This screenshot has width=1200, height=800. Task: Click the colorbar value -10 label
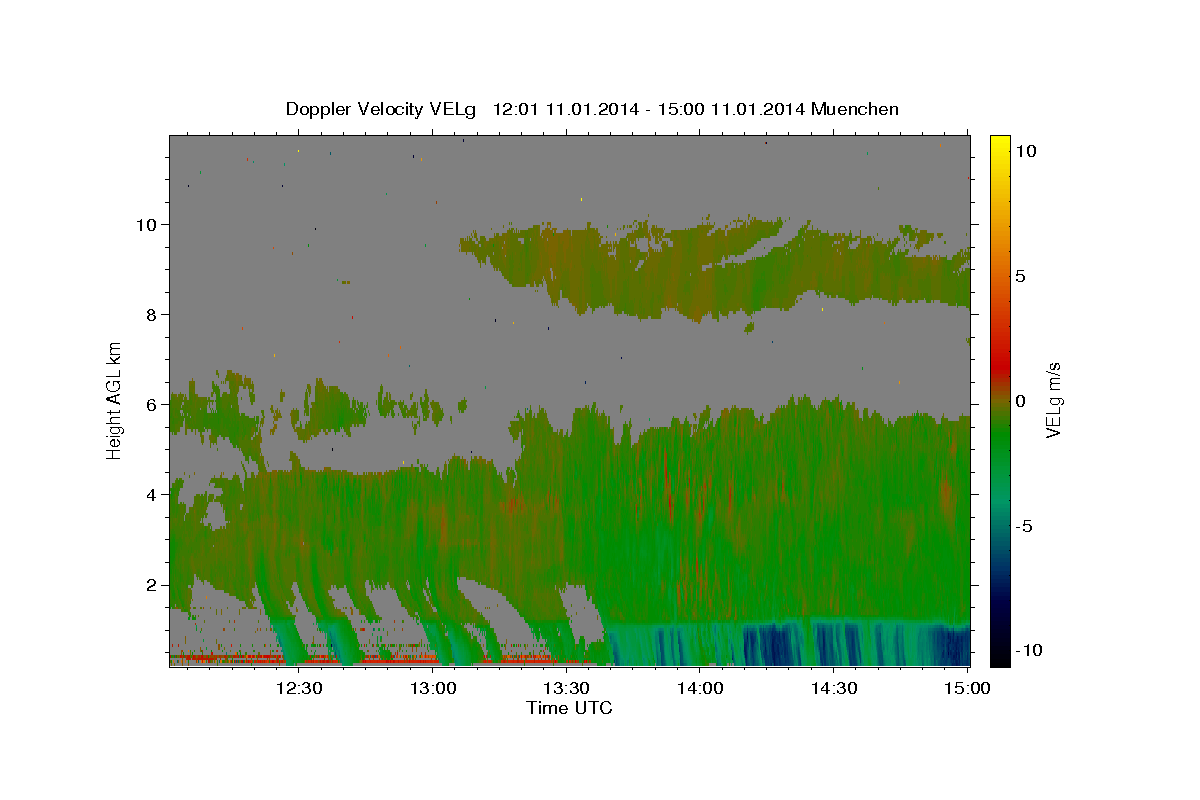click(x=1028, y=651)
